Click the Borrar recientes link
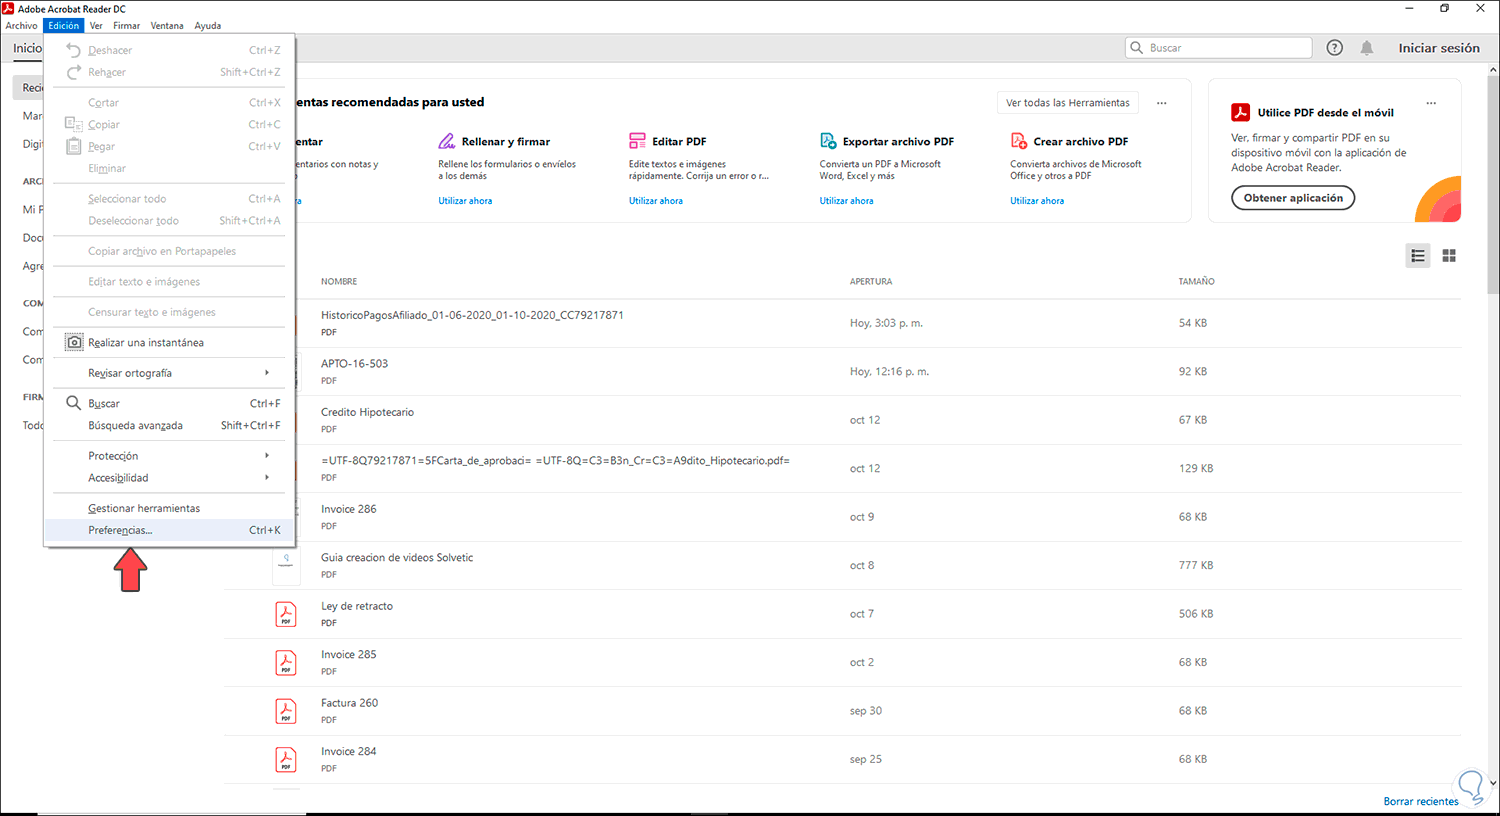Screen dimensions: 1500x816 [1420, 801]
